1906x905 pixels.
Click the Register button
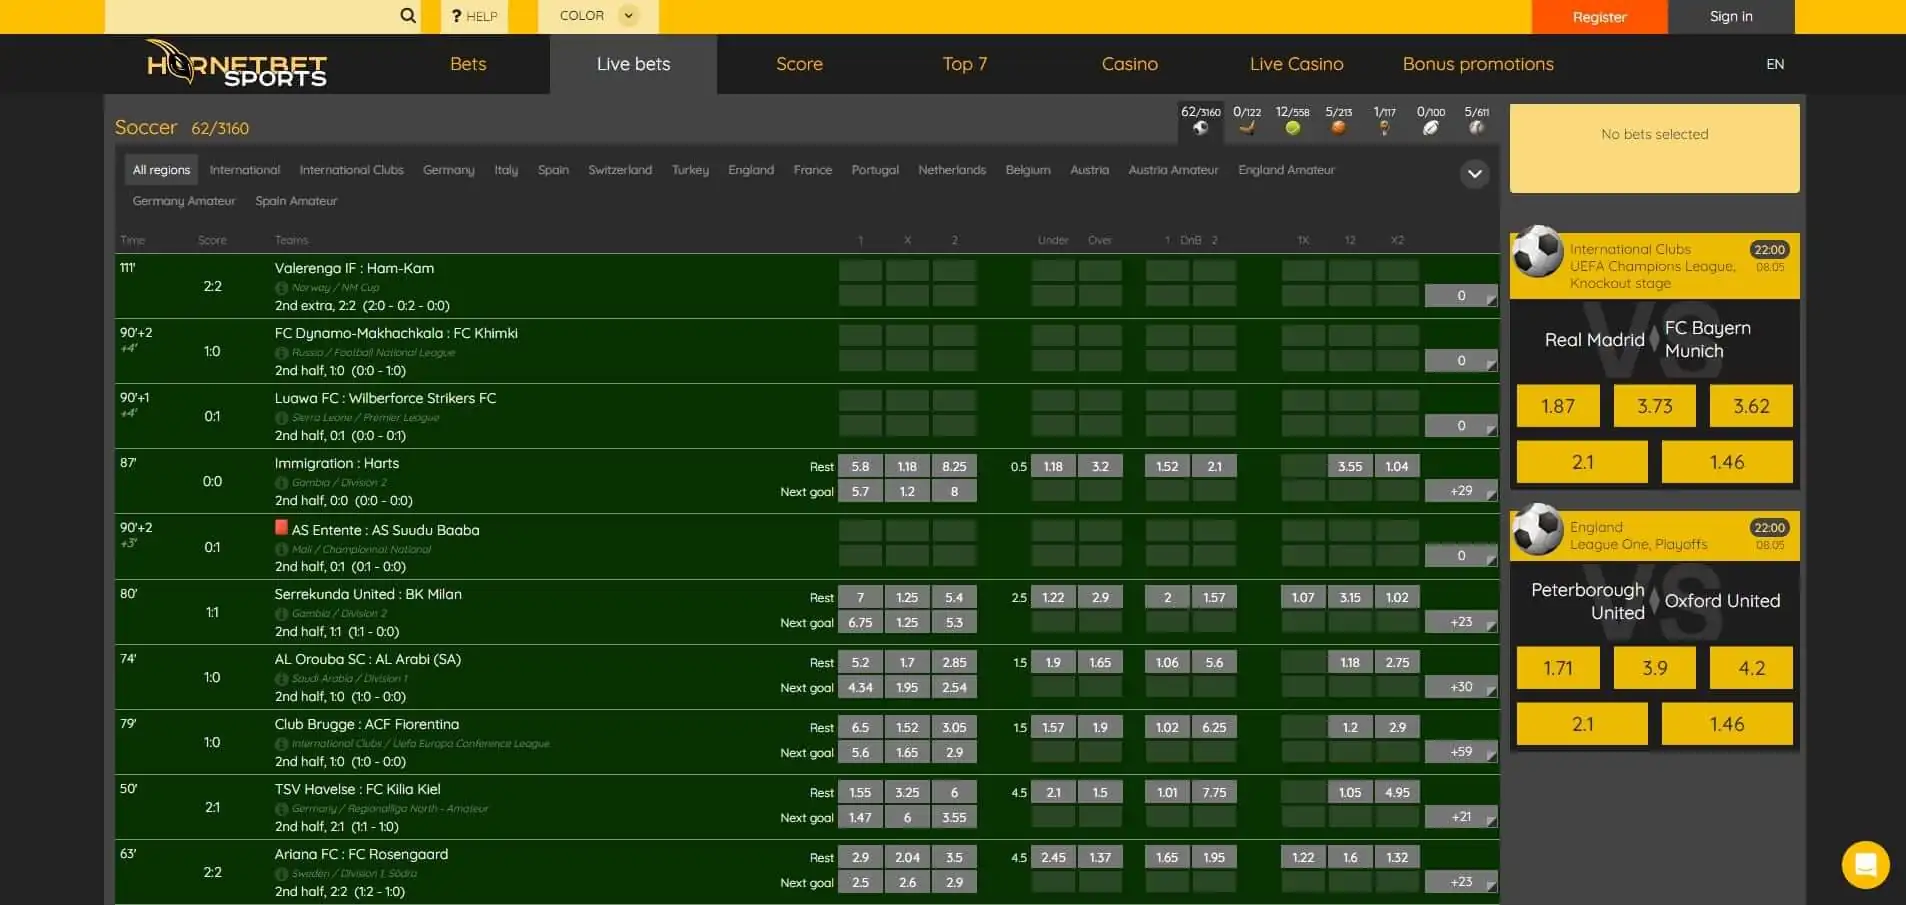(x=1598, y=16)
